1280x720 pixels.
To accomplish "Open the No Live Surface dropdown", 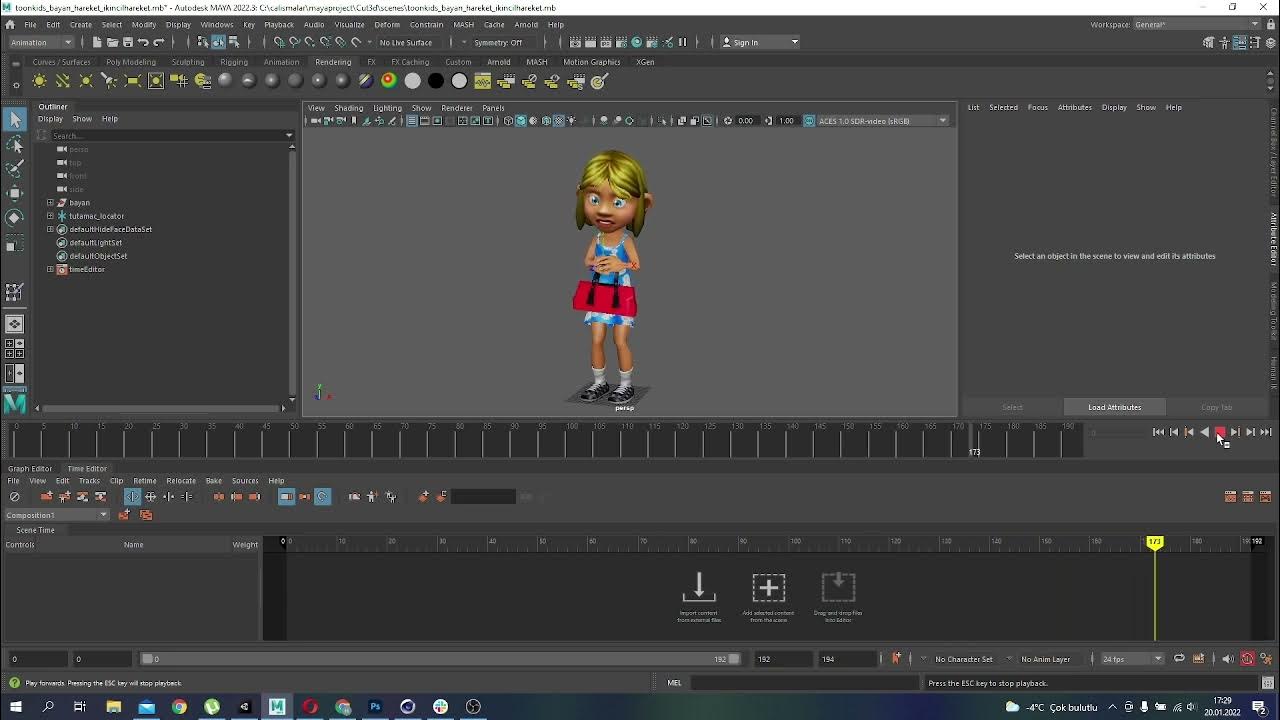I will coord(407,42).
